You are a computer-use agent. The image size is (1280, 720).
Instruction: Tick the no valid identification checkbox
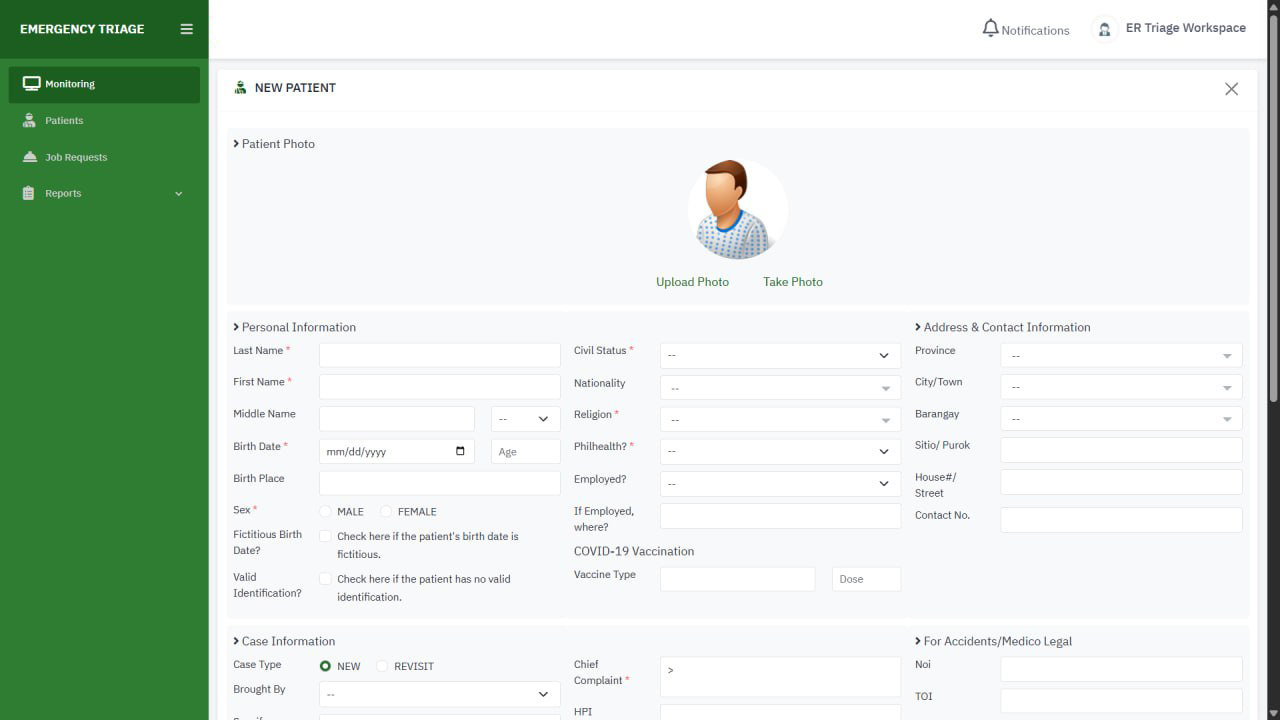[325, 579]
